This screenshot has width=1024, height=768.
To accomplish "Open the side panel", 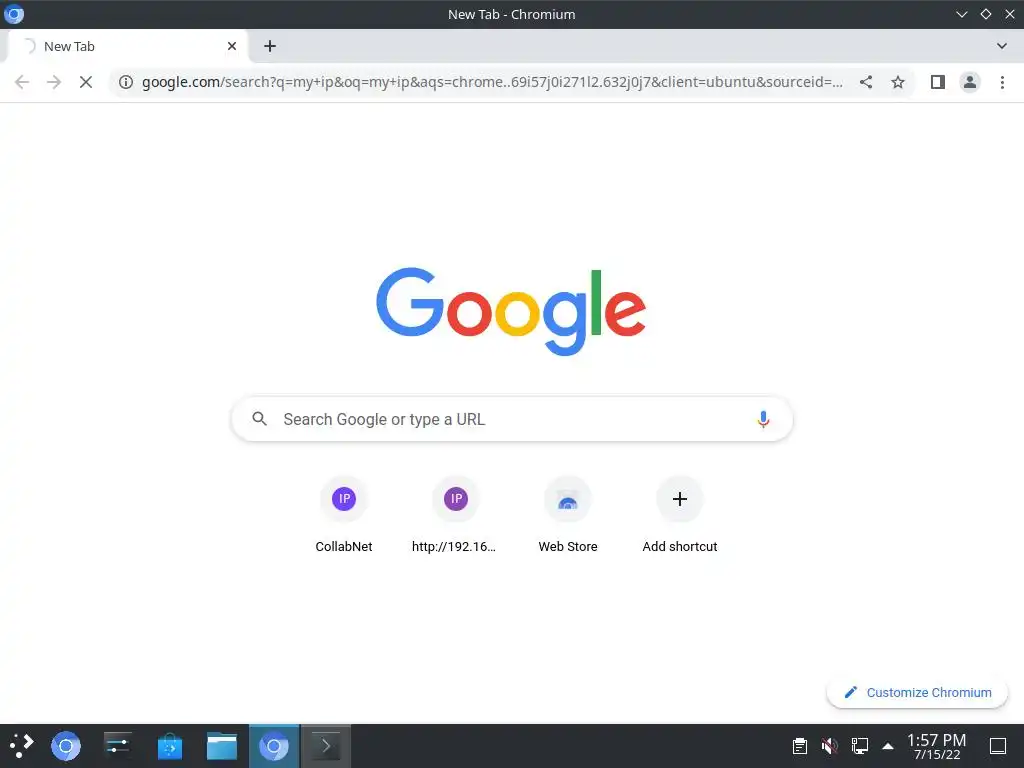I will click(938, 82).
